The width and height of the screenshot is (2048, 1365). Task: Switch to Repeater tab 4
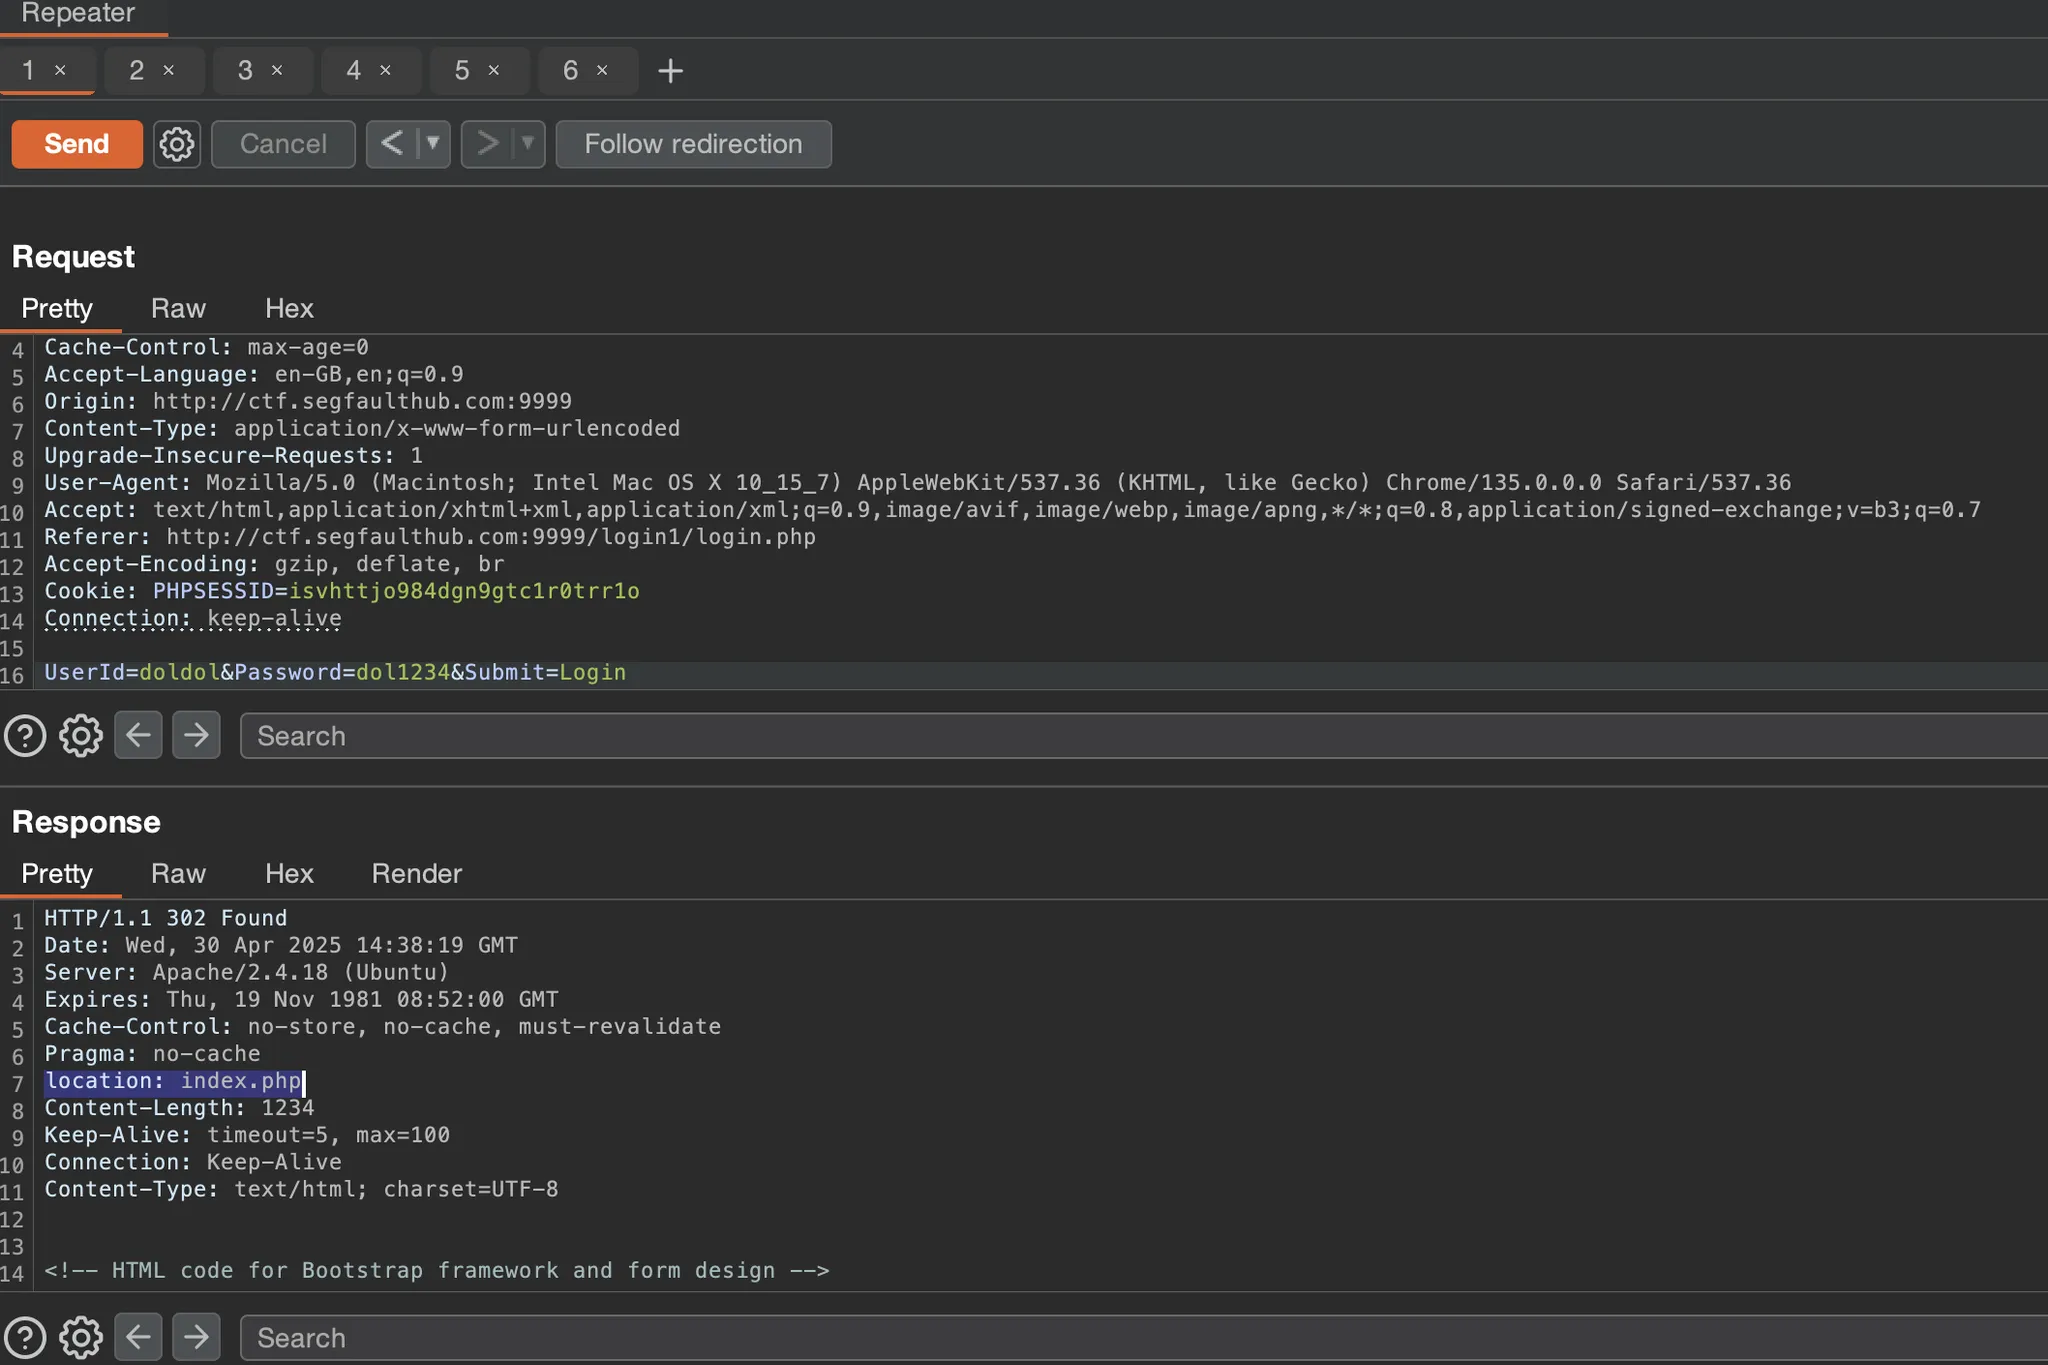[x=353, y=70]
